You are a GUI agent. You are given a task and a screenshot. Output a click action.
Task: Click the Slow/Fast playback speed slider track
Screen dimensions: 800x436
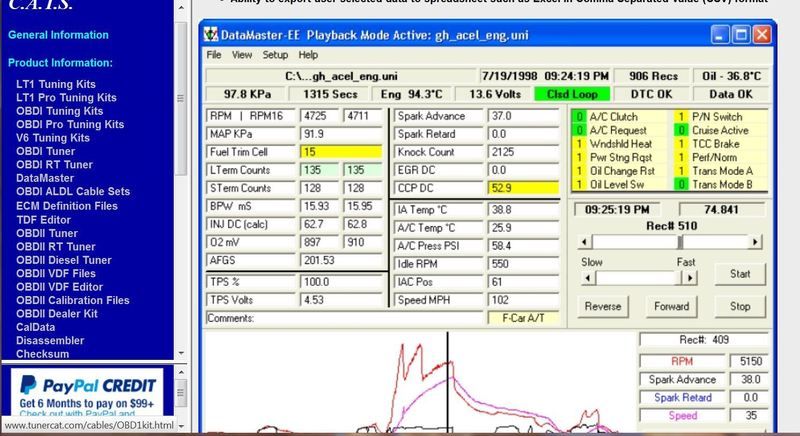[x=639, y=278]
